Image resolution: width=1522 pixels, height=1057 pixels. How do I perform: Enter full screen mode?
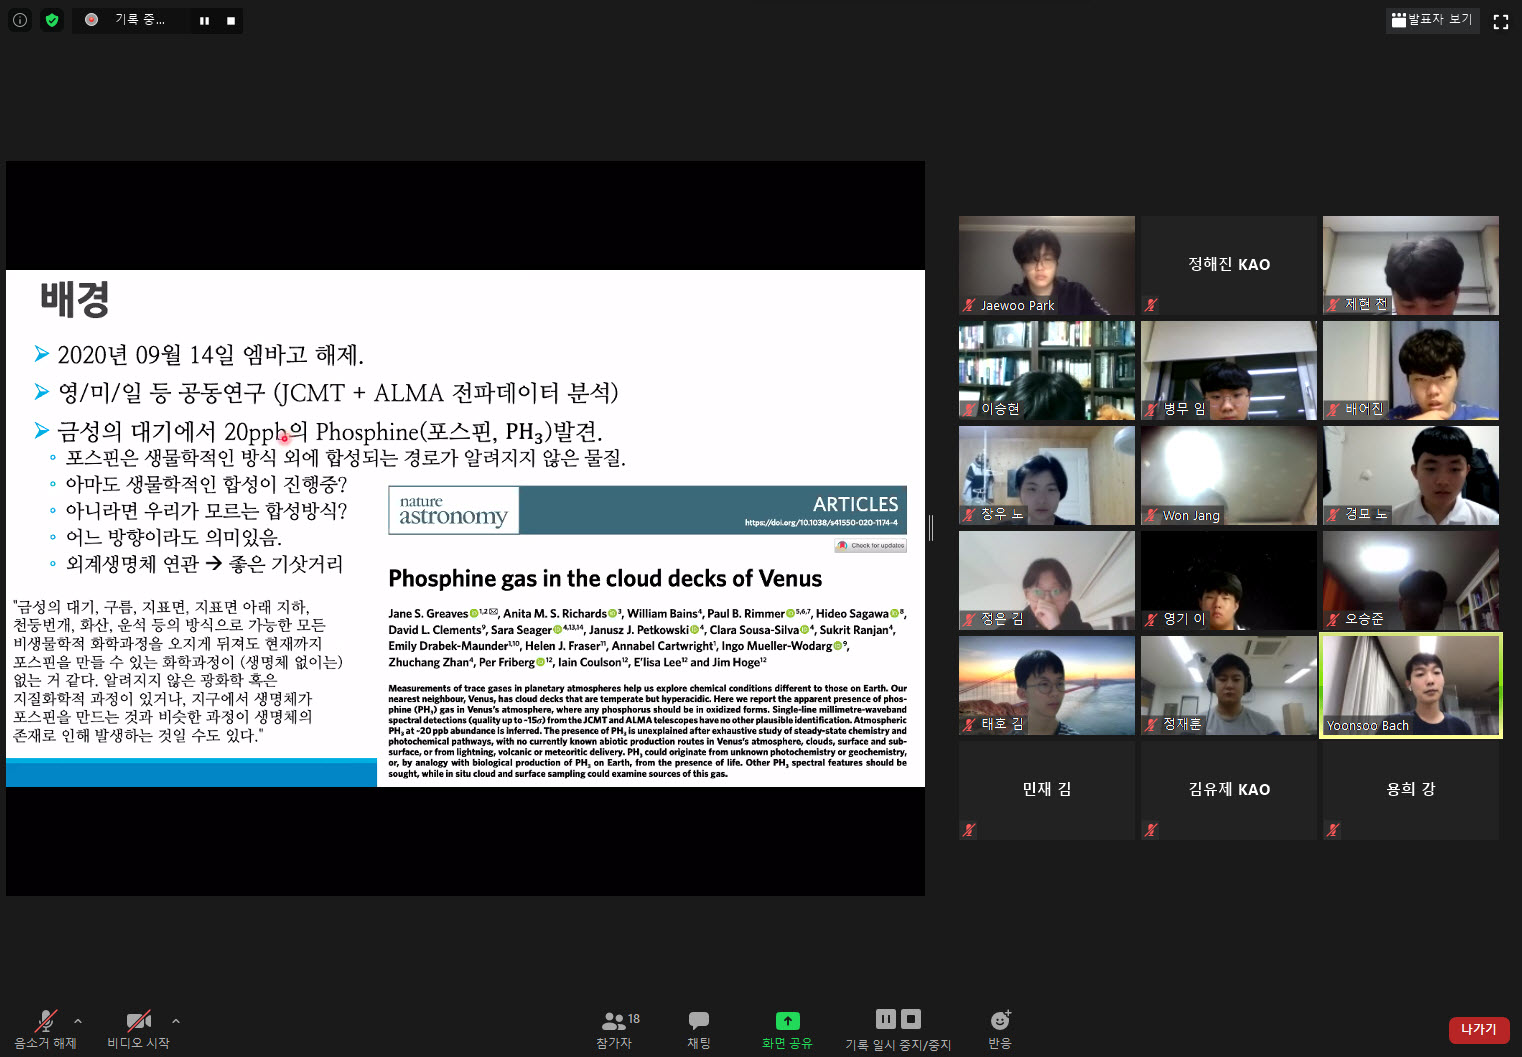(x=1500, y=21)
